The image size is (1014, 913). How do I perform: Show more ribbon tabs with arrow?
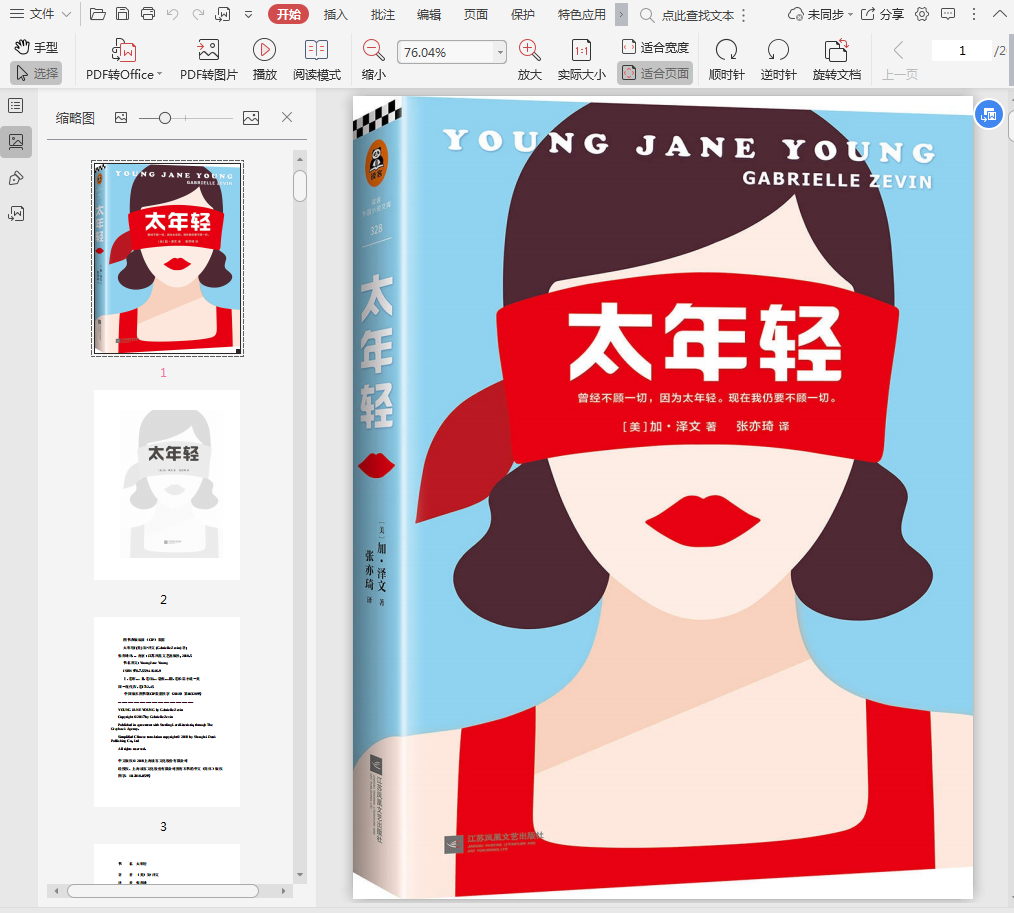(x=621, y=14)
